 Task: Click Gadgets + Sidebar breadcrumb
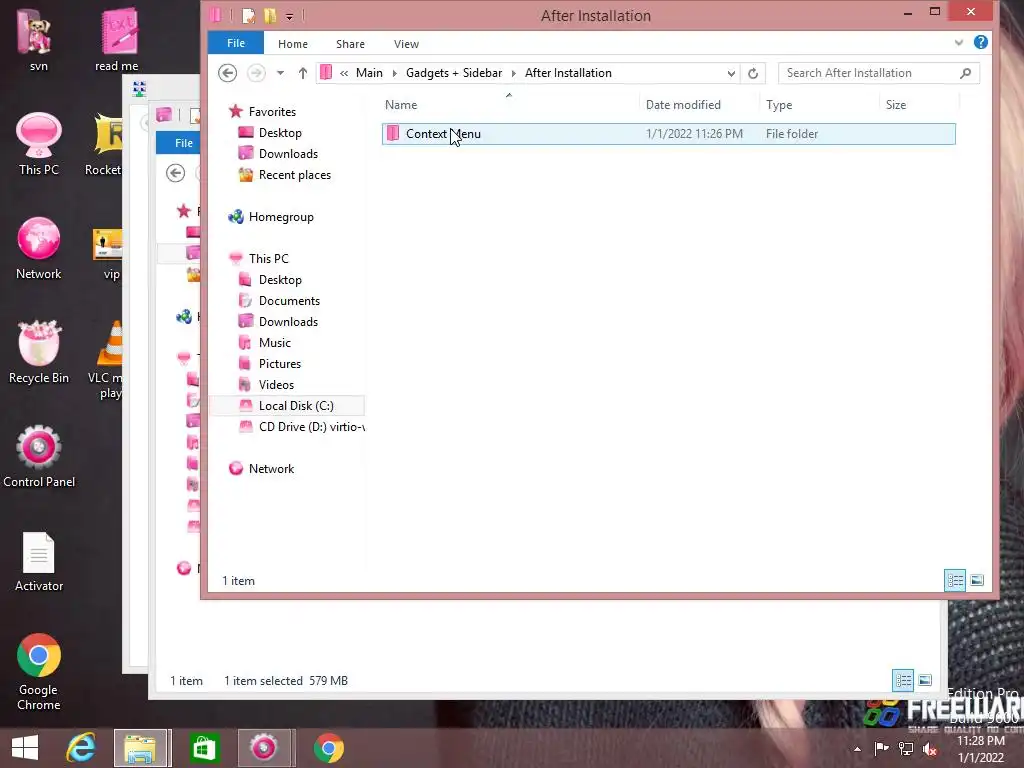(x=454, y=73)
